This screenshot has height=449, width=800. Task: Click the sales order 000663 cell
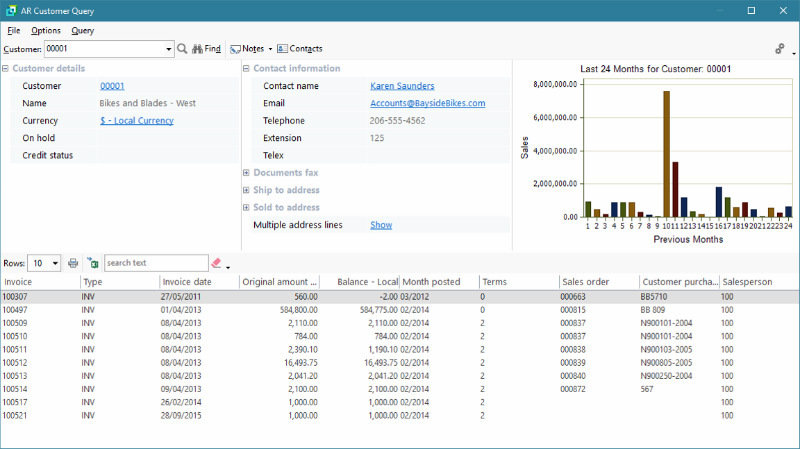[573, 297]
